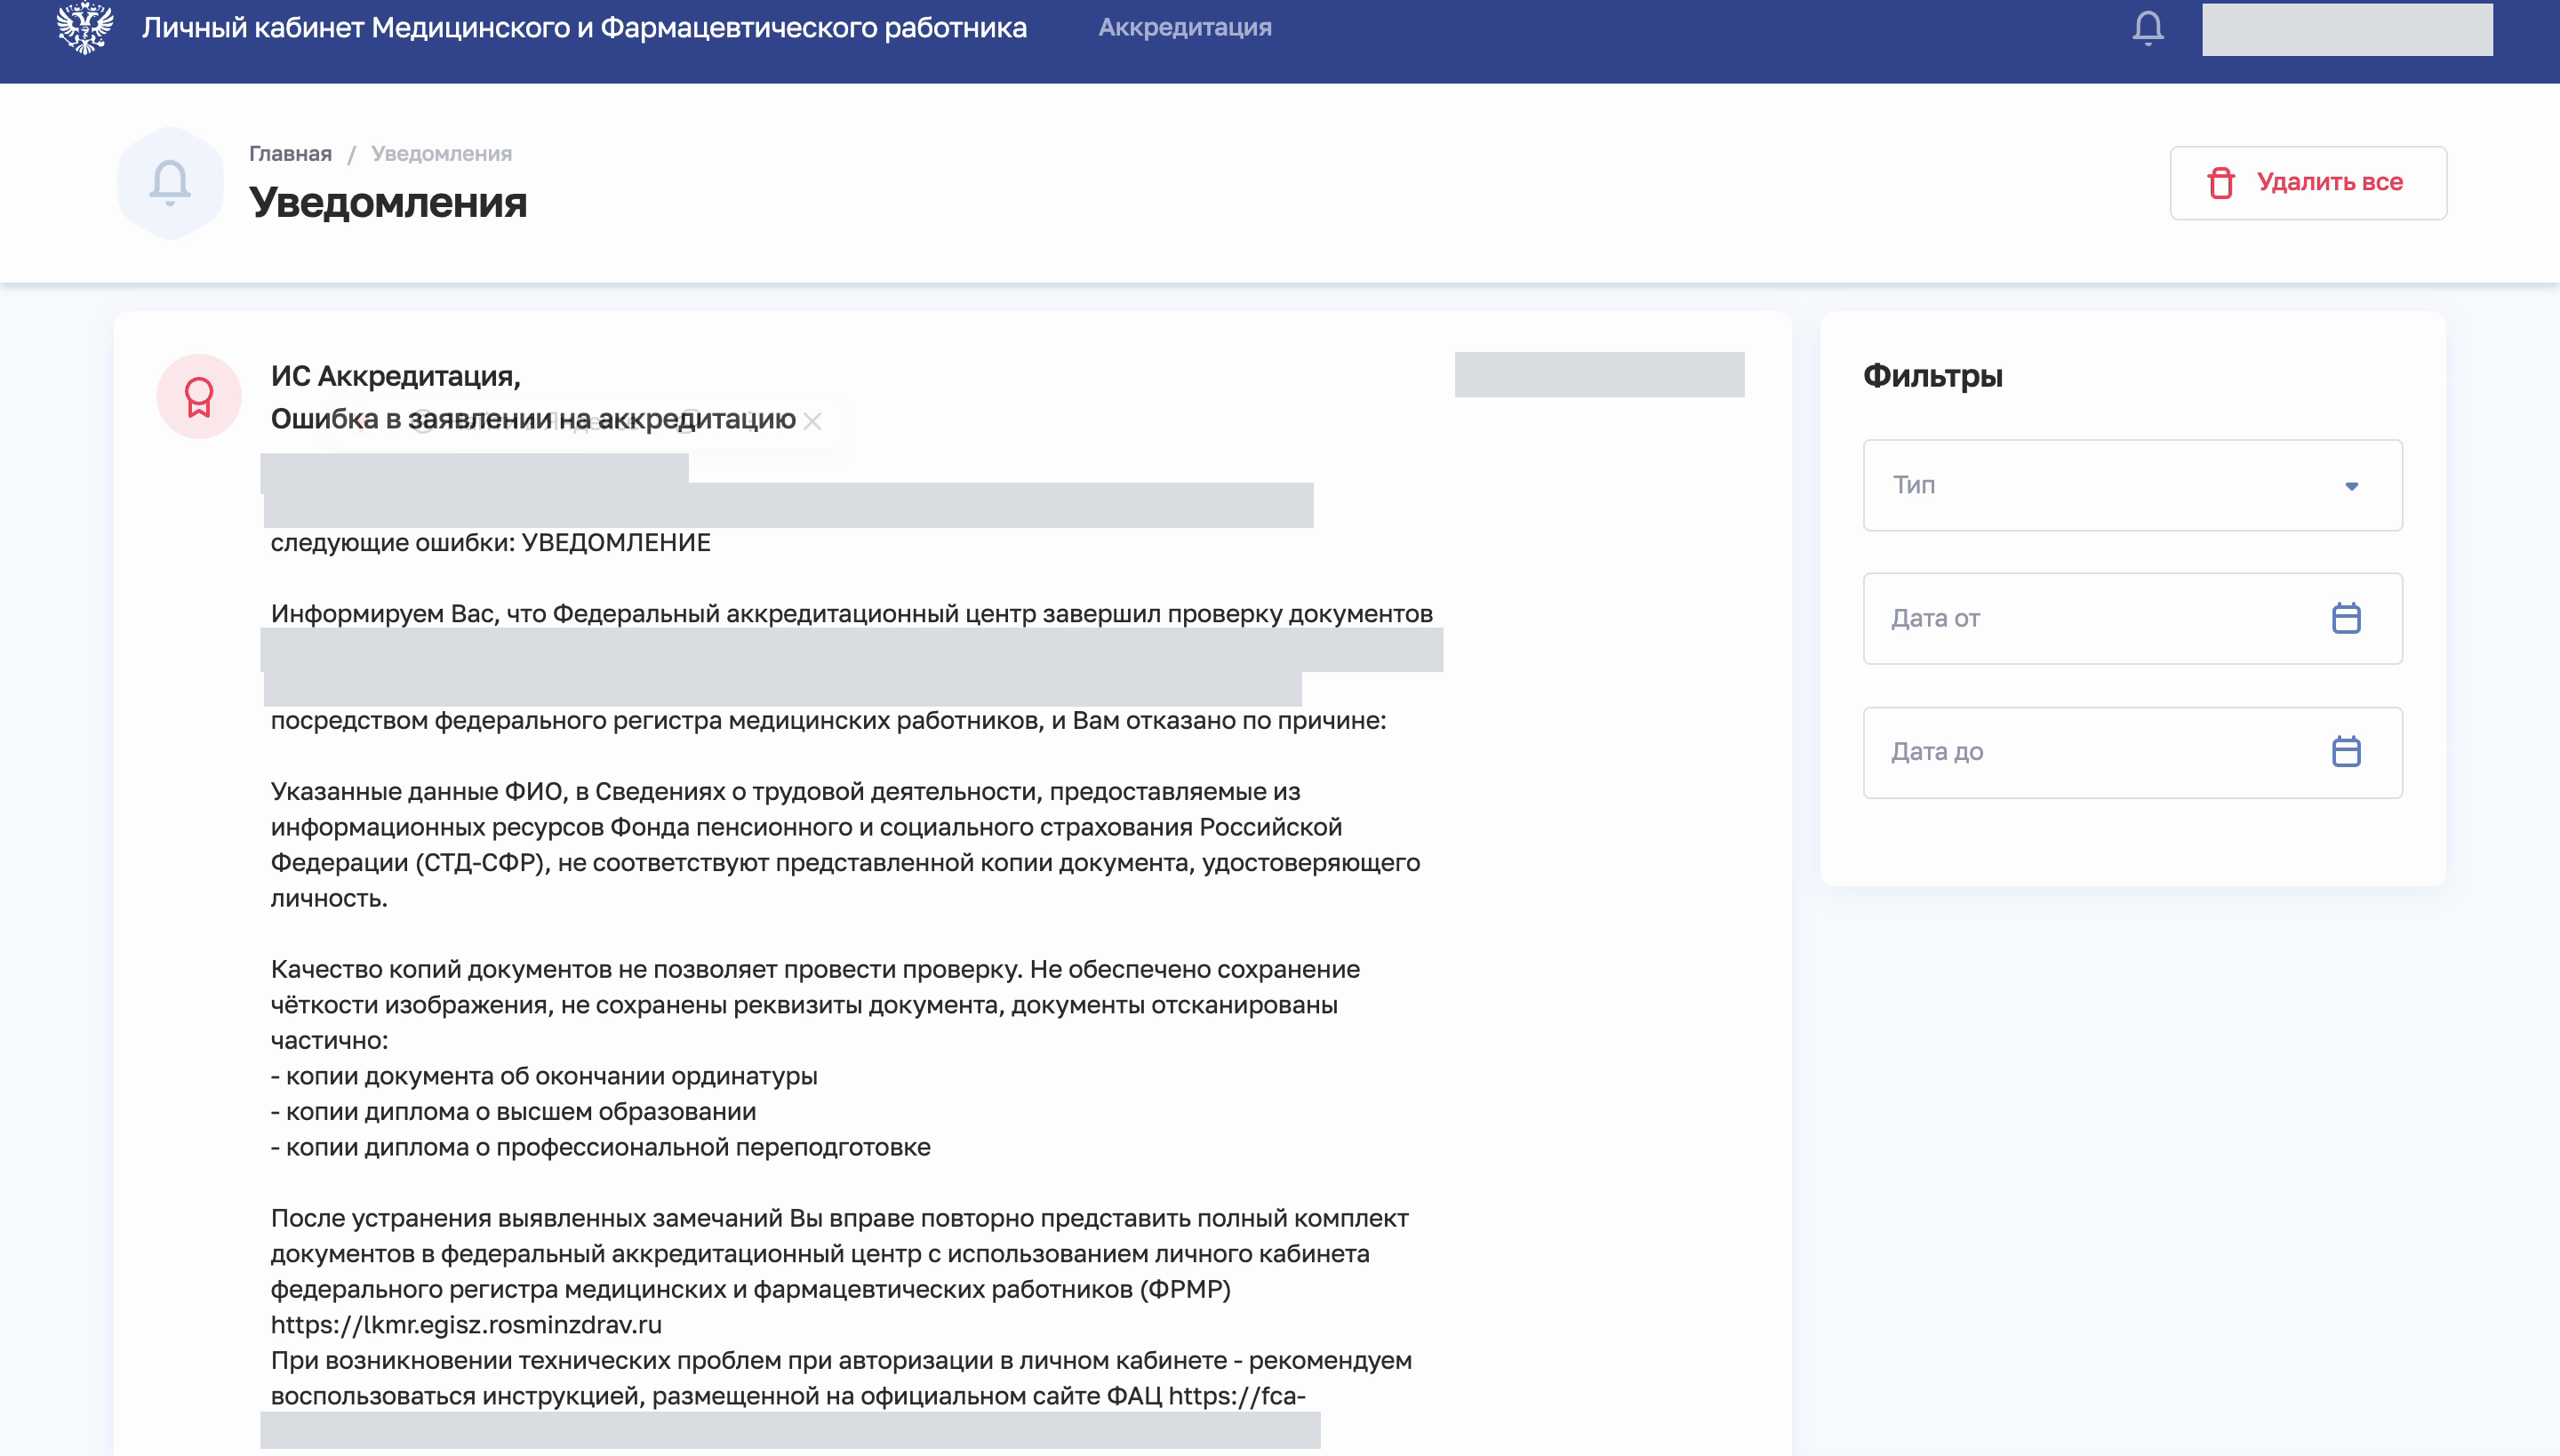Open calendar picker for Дата от
The image size is (2560, 1456).
(2346, 618)
